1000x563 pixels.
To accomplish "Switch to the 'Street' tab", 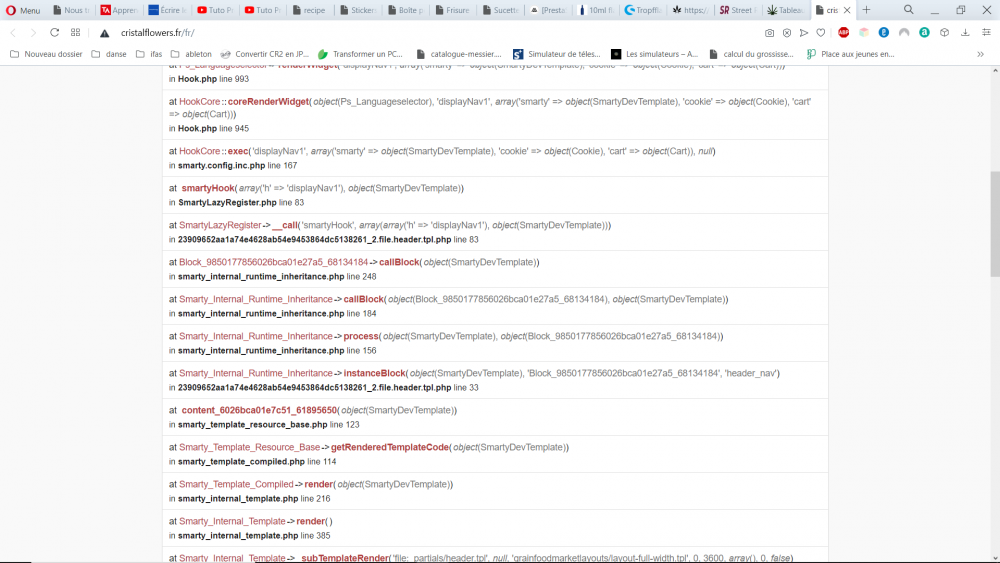I will 739,10.
